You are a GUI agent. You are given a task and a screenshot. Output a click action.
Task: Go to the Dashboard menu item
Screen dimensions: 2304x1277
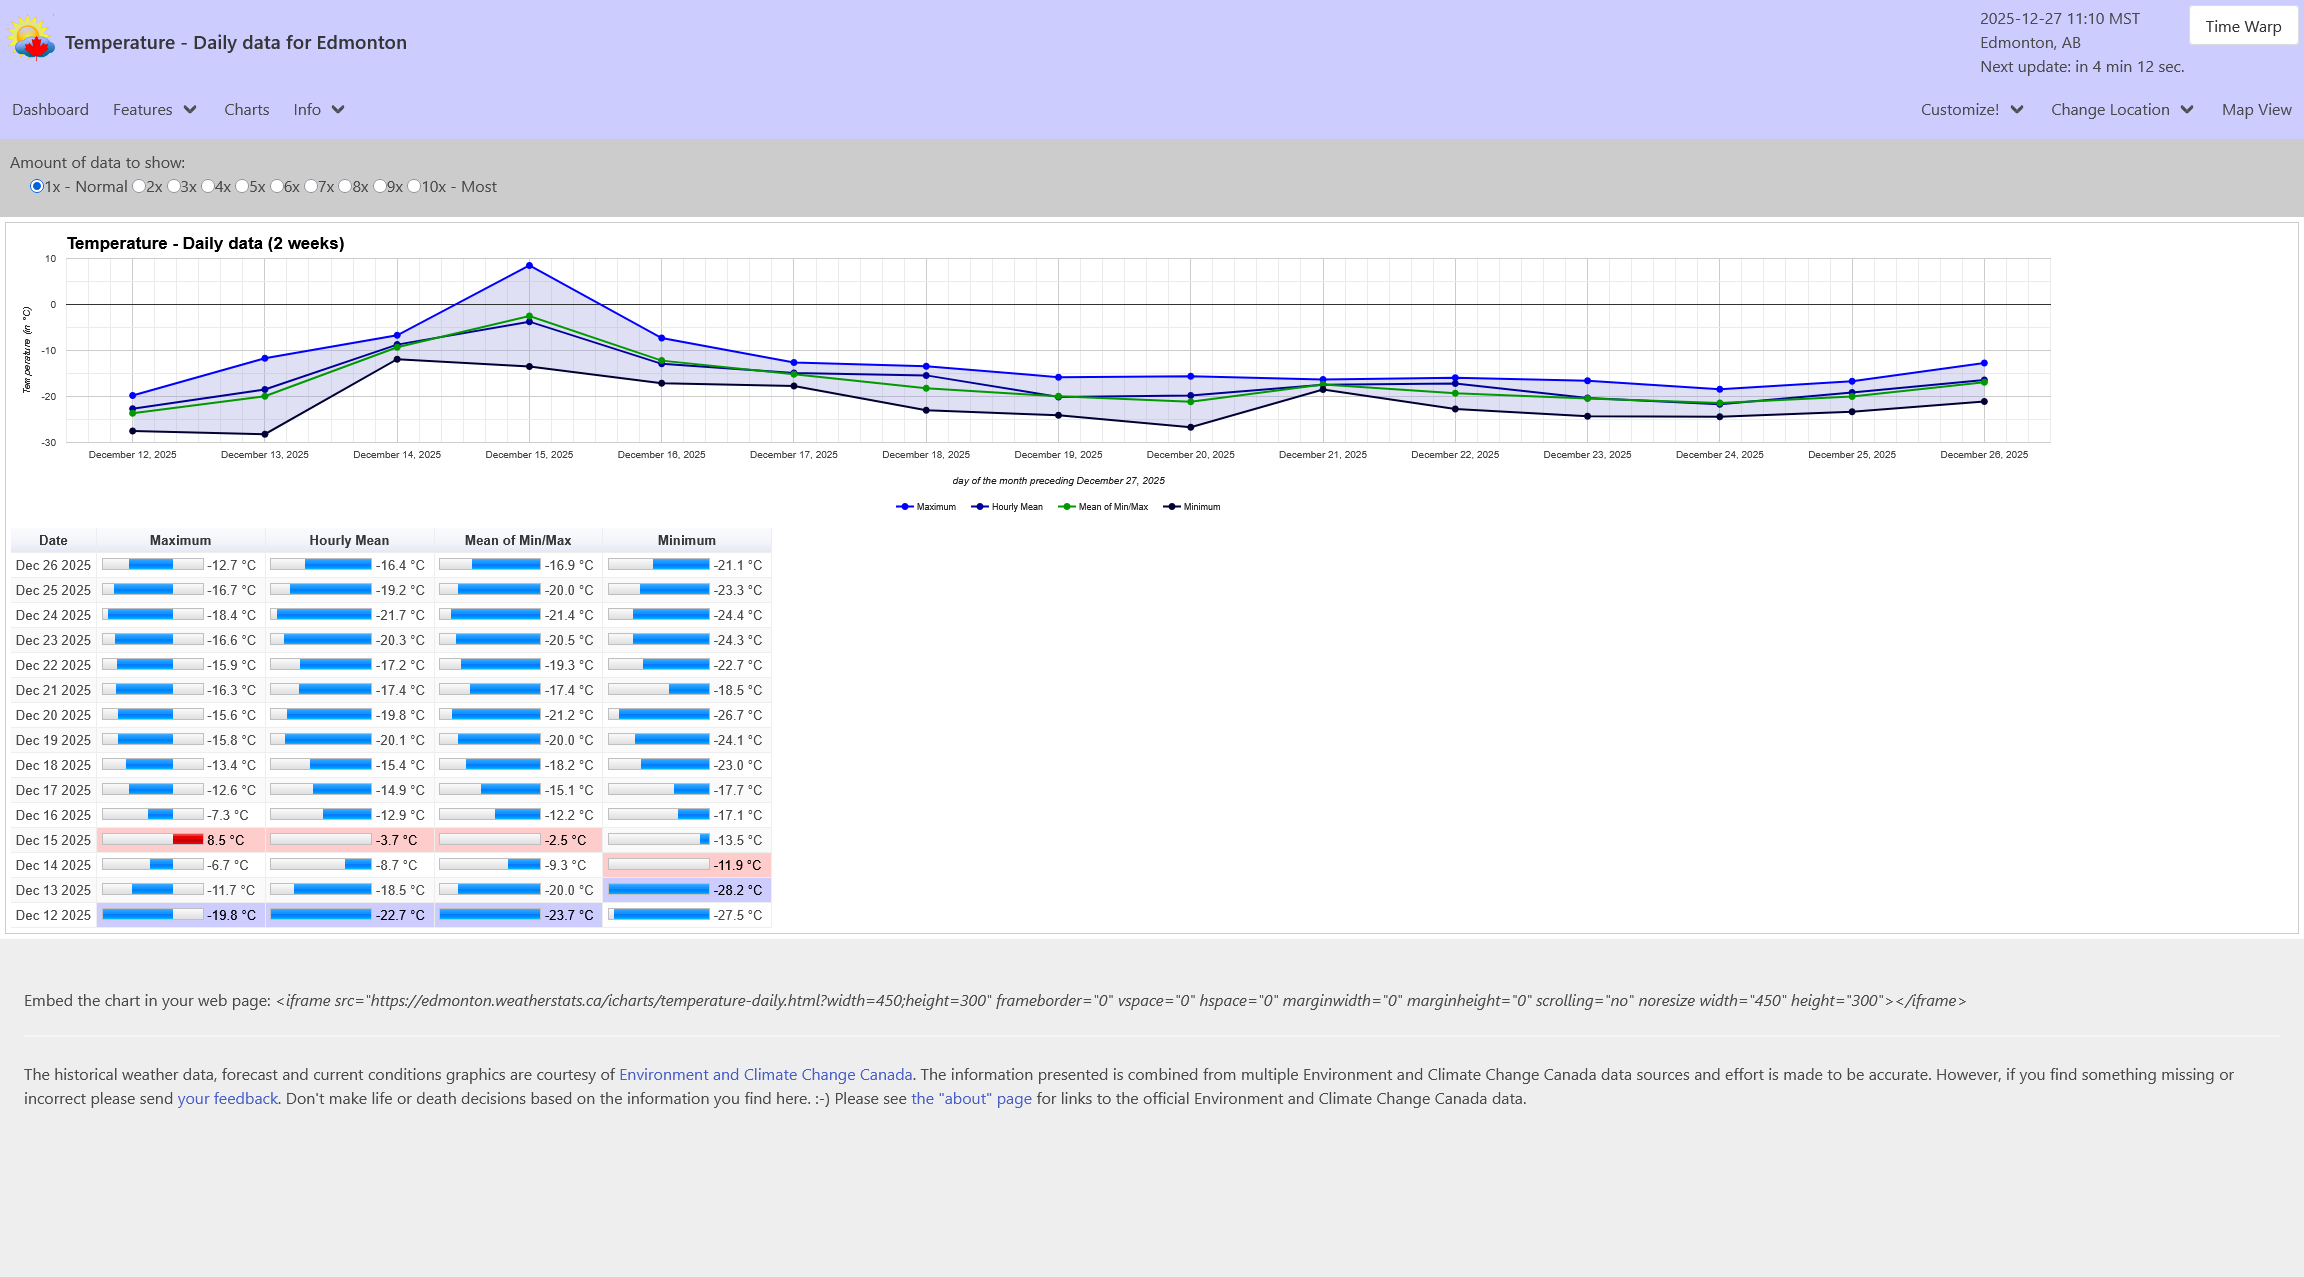coord(50,110)
